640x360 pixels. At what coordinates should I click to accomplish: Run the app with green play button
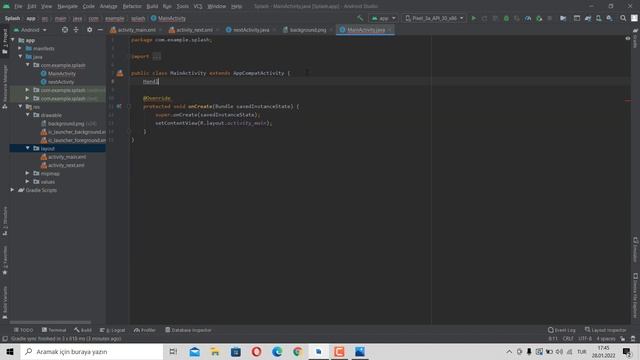pyautogui.click(x=473, y=18)
